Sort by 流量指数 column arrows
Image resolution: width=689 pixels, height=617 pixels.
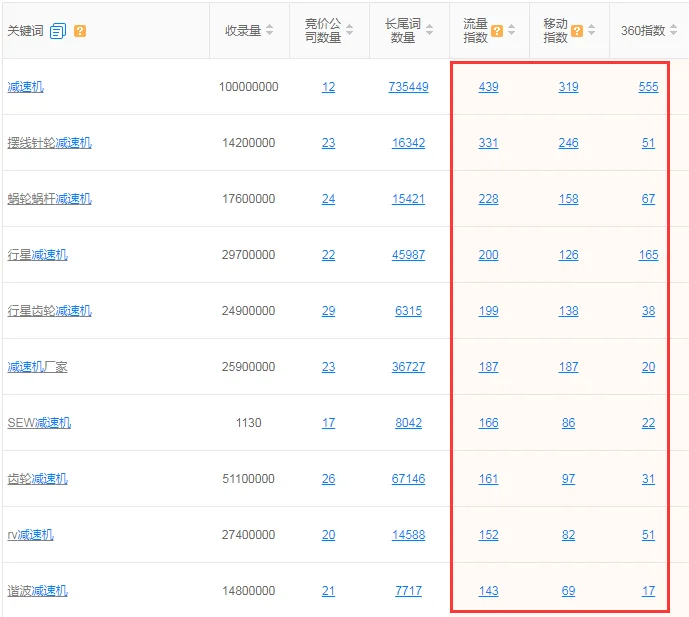511,30
